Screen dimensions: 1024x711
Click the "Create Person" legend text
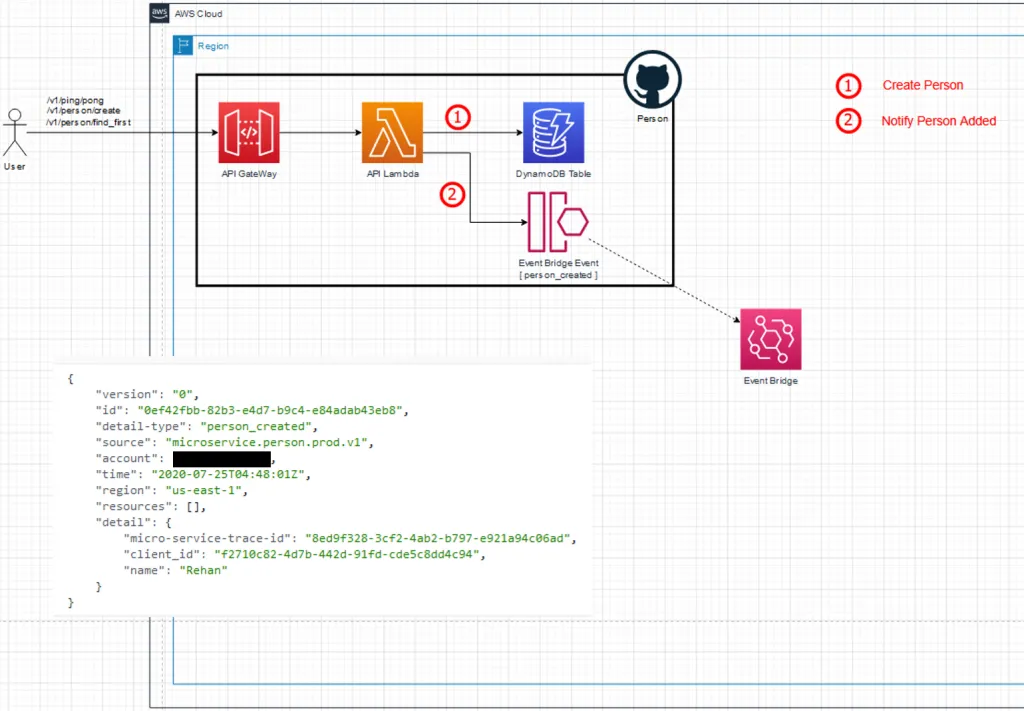tap(922, 86)
